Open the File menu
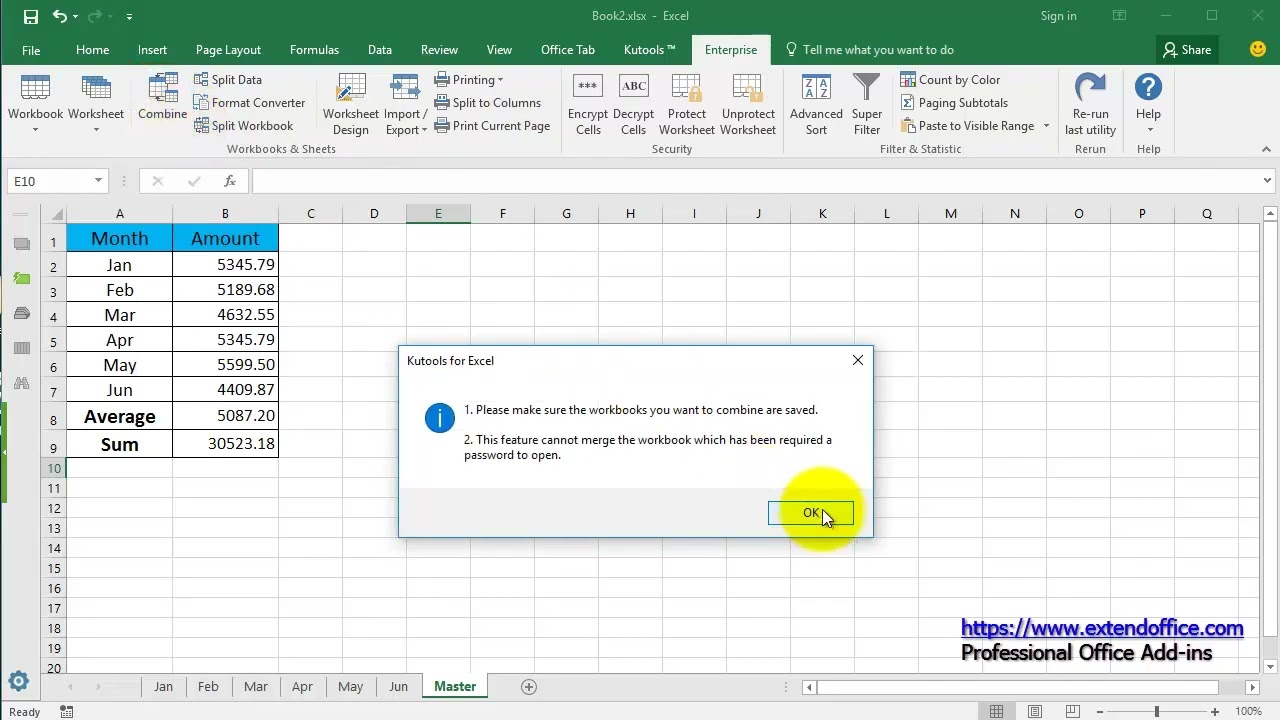Viewport: 1280px width, 720px height. pyautogui.click(x=31, y=50)
